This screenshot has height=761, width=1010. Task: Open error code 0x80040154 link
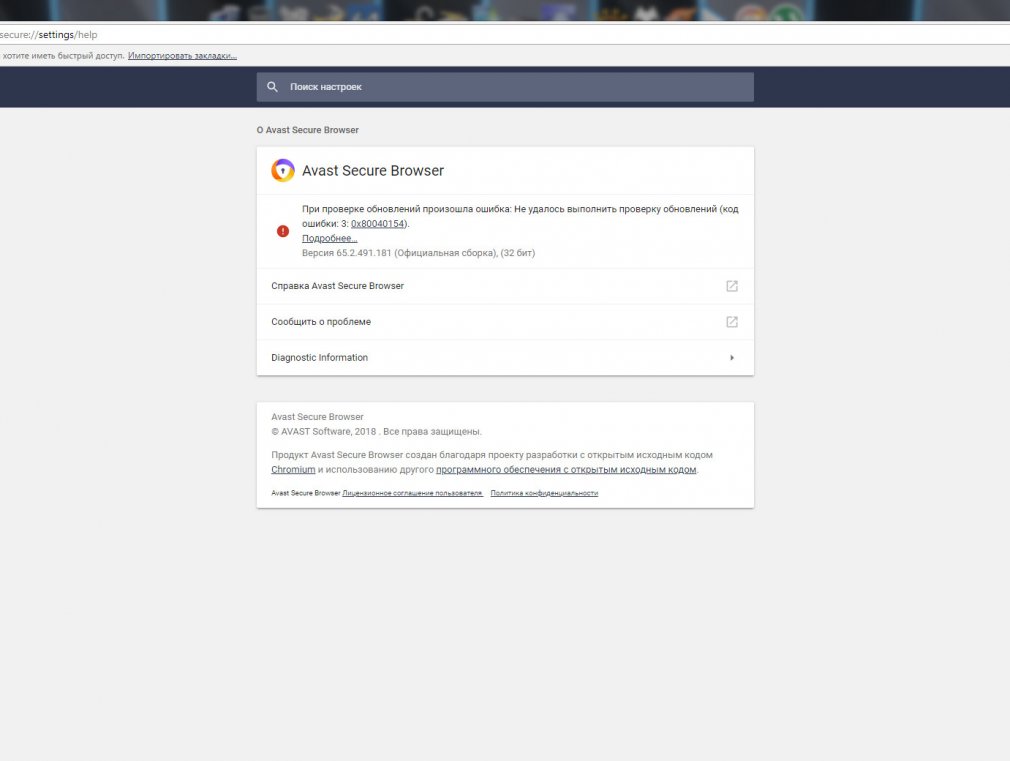coord(378,224)
